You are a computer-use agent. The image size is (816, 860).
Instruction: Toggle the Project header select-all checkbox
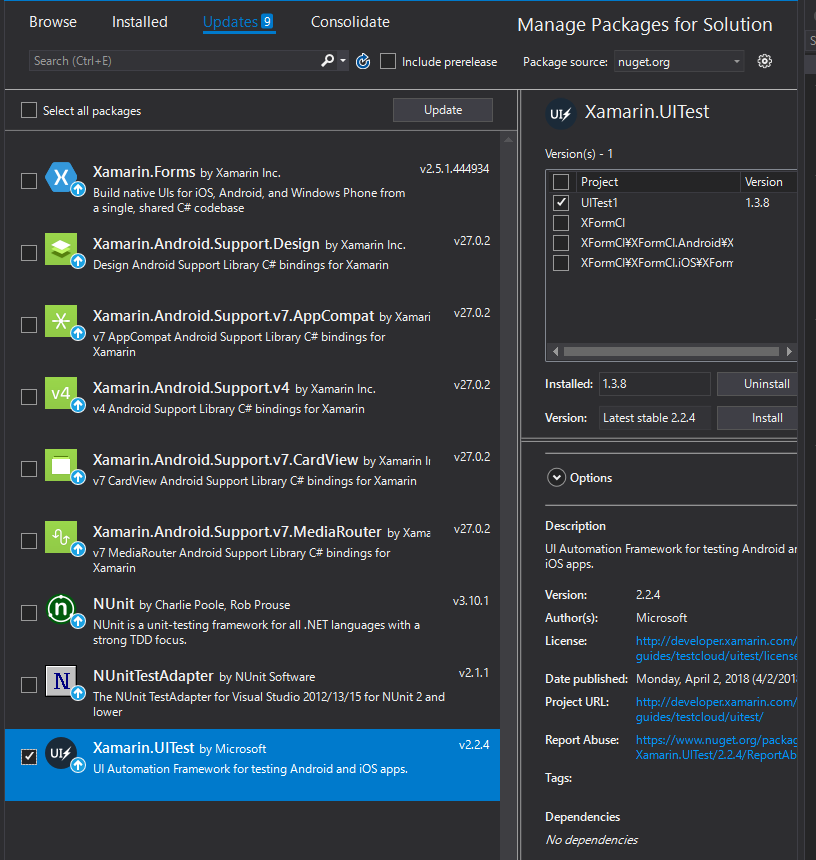[560, 182]
